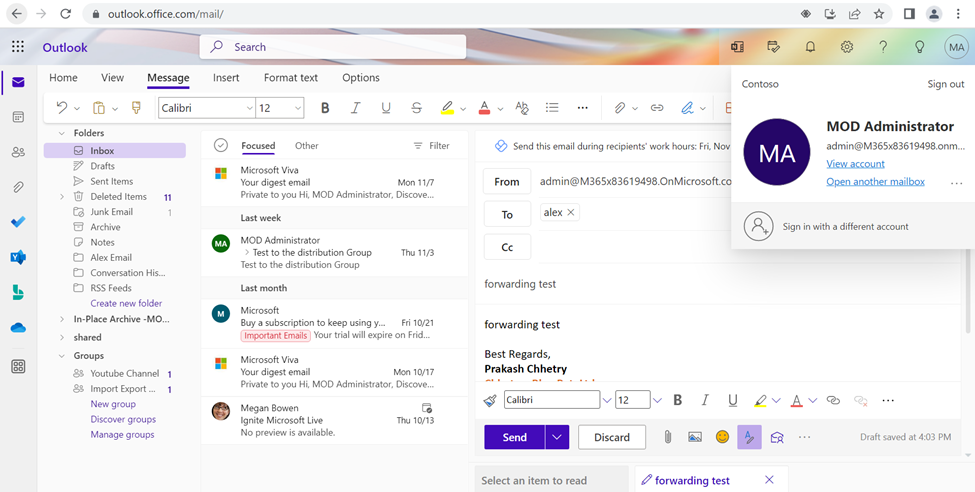Open More apps grid in left rail
This screenshot has width=975, height=492.
pos(18,366)
